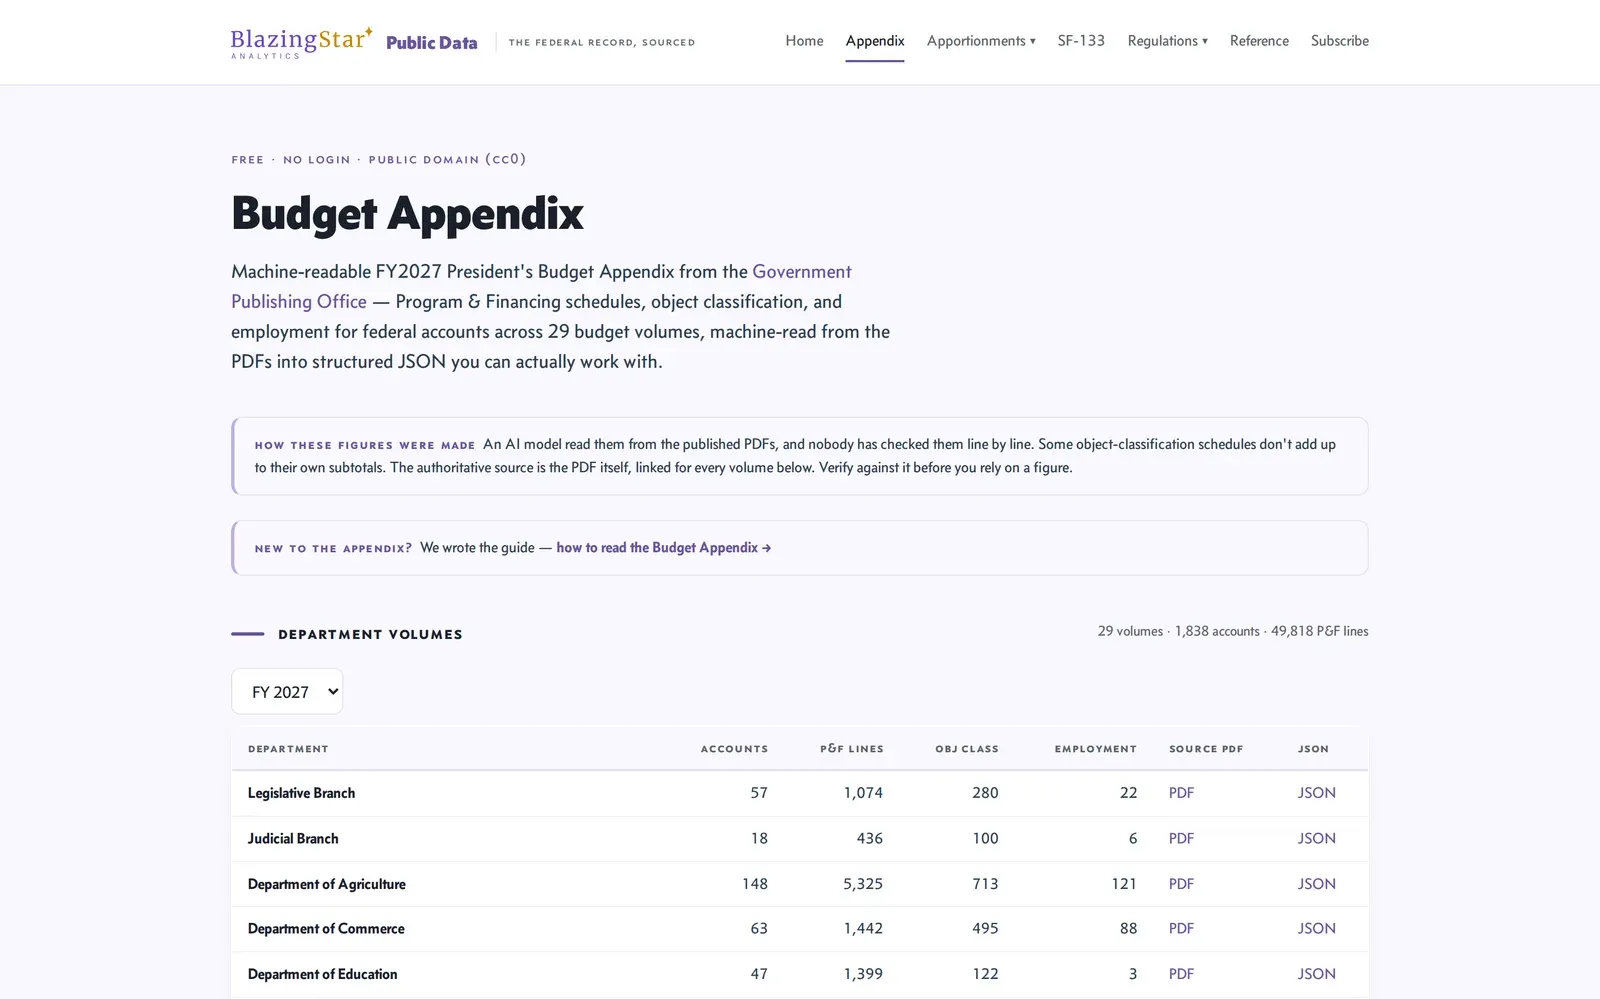Click the 713 Obj Class value
This screenshot has width=1600, height=999.
985,884
